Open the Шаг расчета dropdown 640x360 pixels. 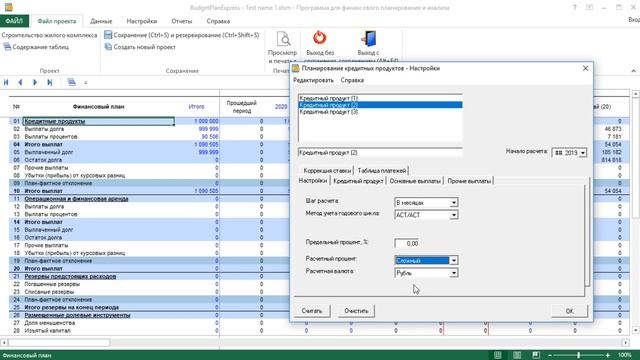tap(453, 202)
